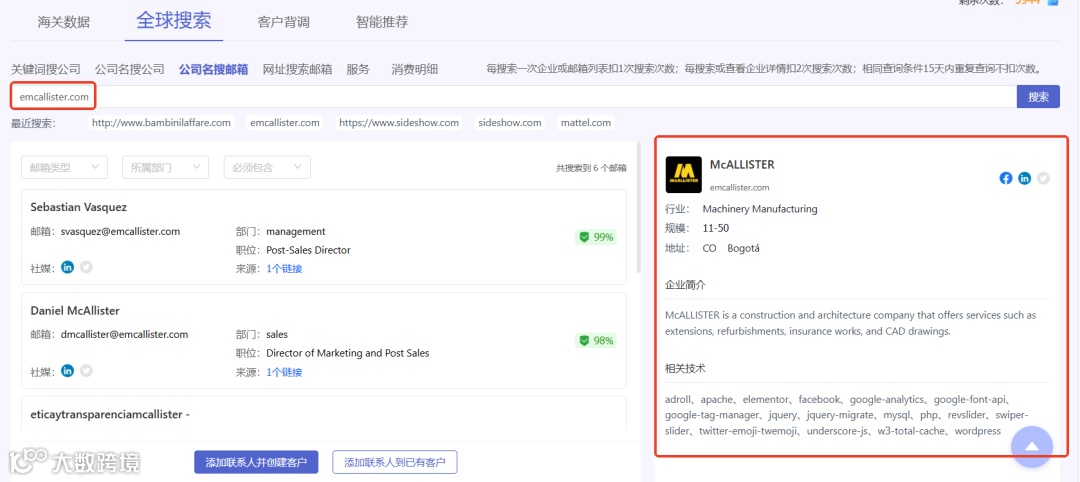Select 公司名搜邮箱 sub-tab

click(214, 69)
